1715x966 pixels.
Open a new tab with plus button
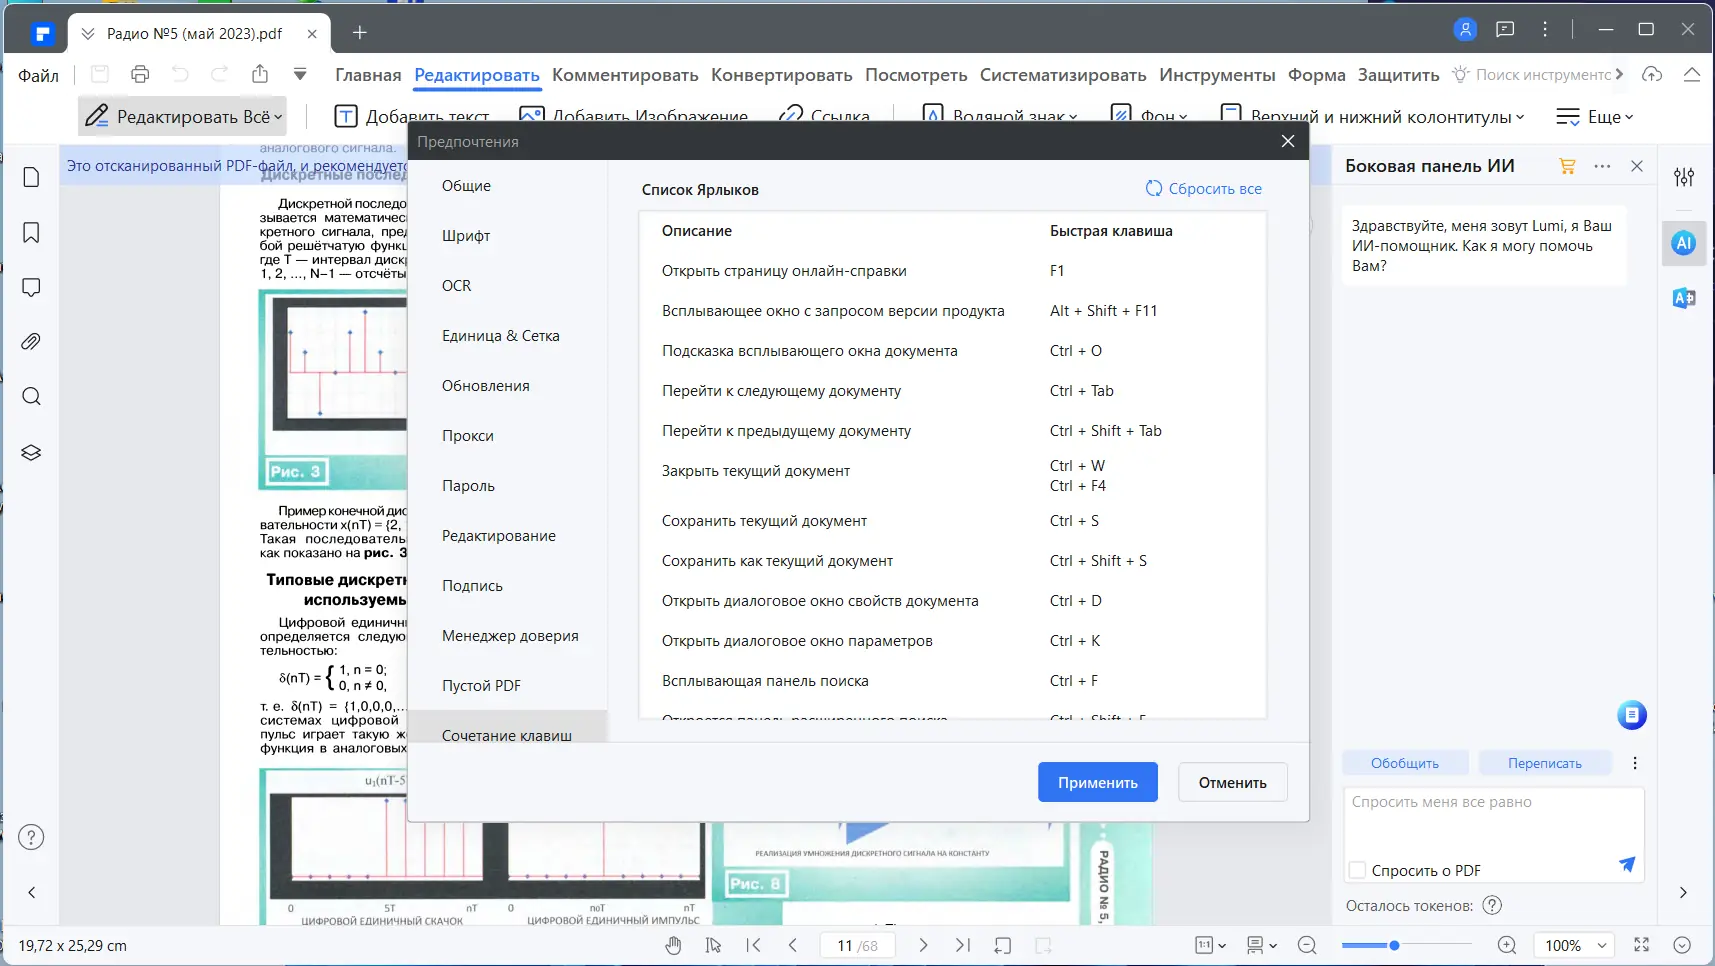coord(360,32)
